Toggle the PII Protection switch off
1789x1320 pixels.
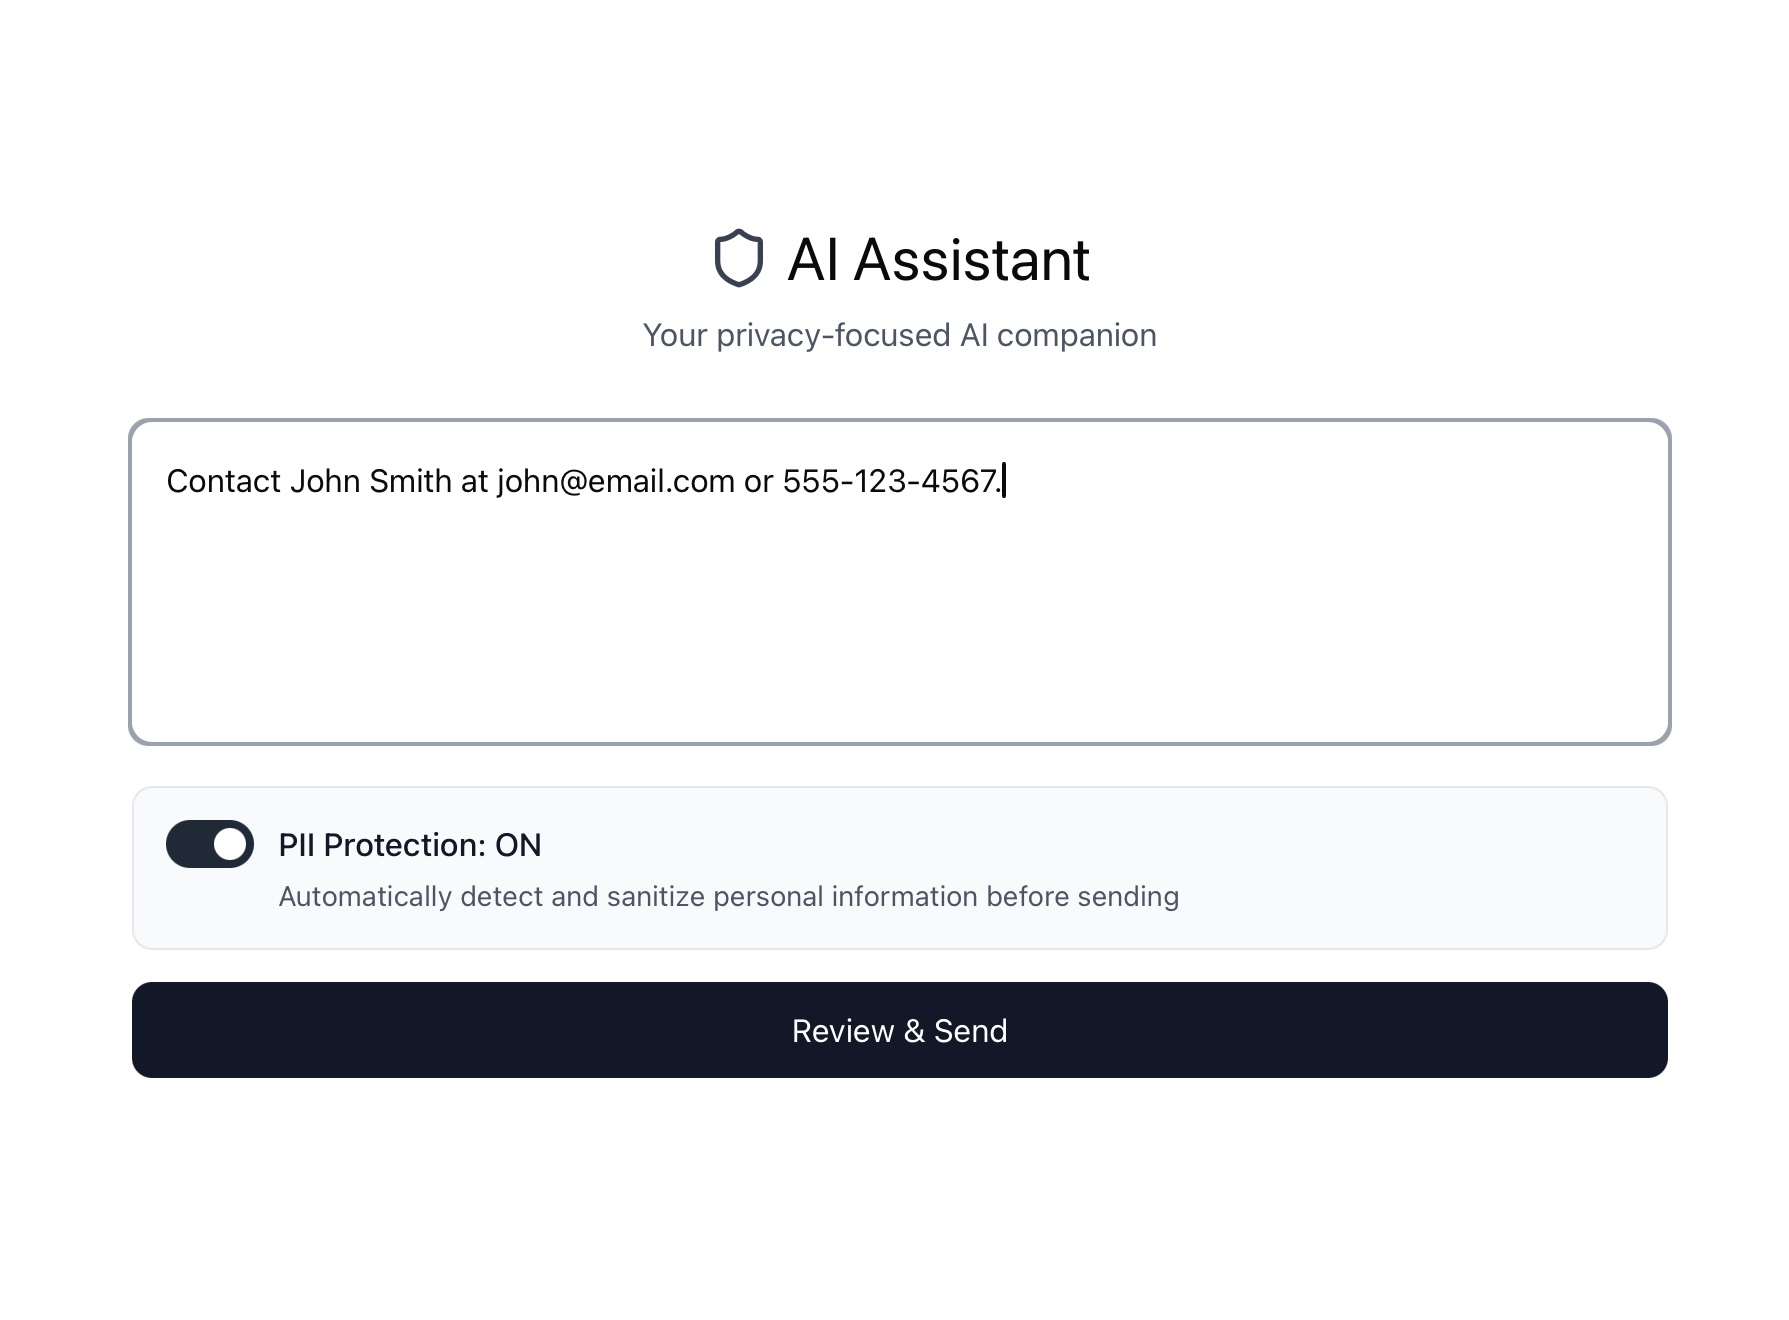pos(209,844)
